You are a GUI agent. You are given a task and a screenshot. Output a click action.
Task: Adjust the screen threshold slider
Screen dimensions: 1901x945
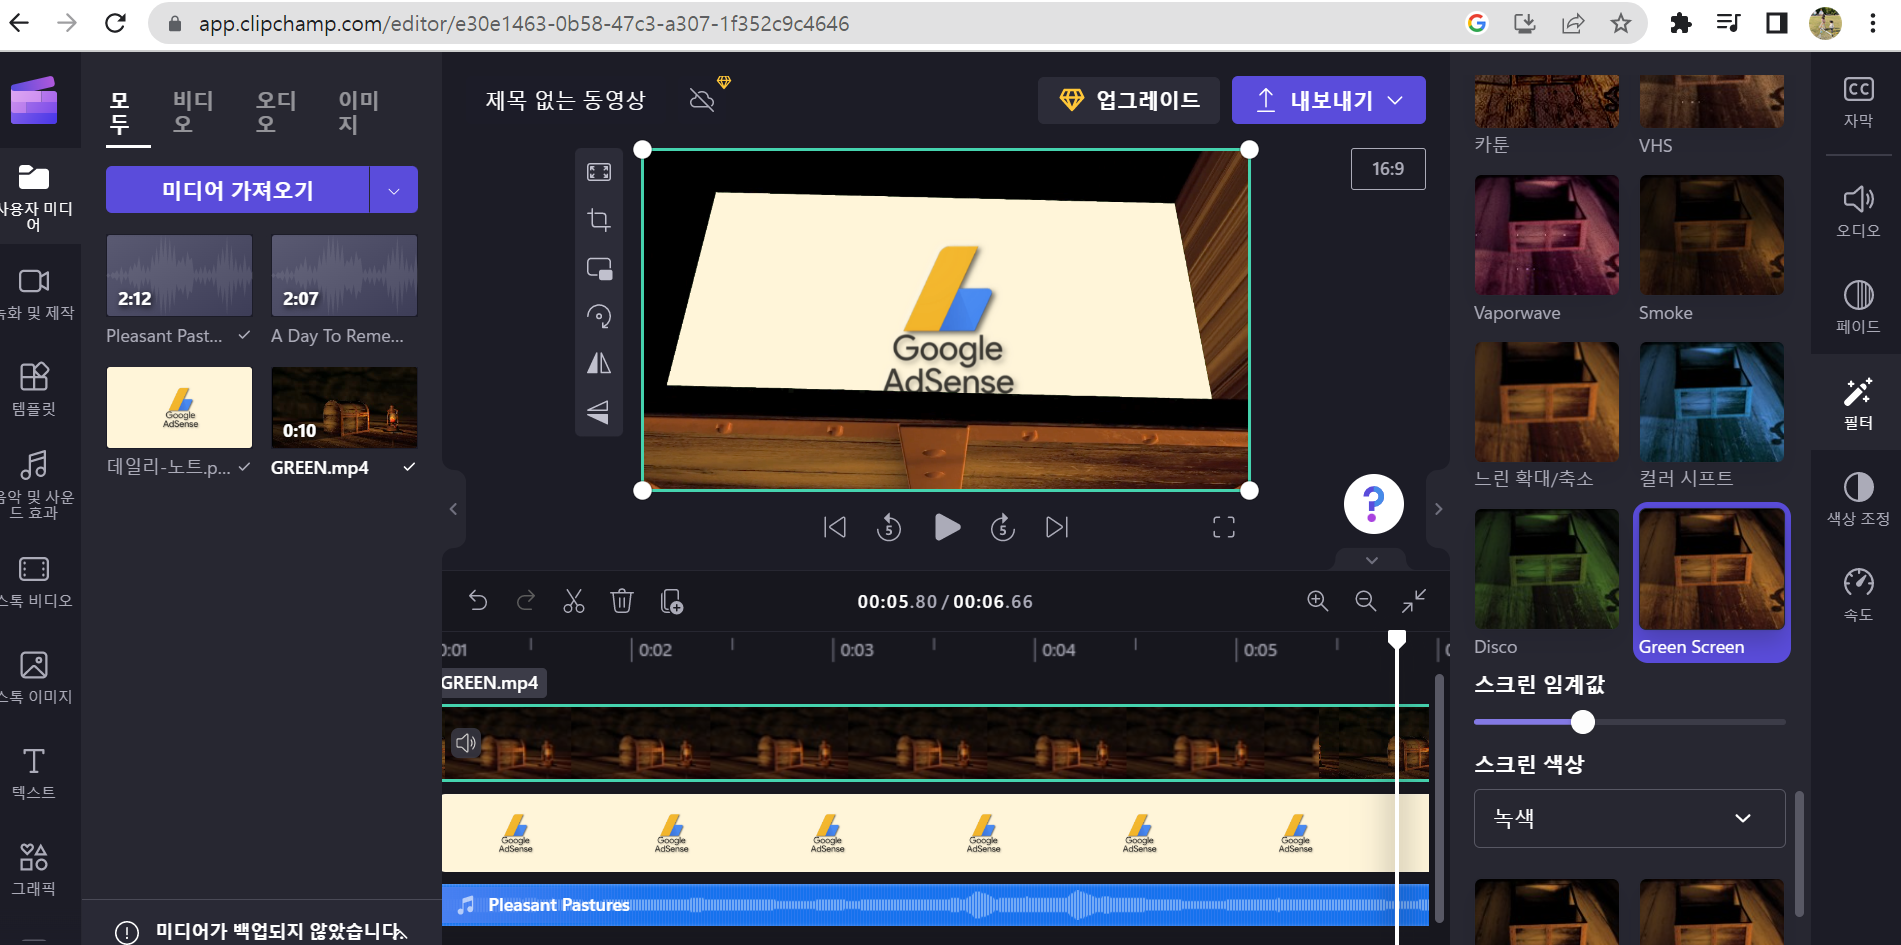[1582, 722]
